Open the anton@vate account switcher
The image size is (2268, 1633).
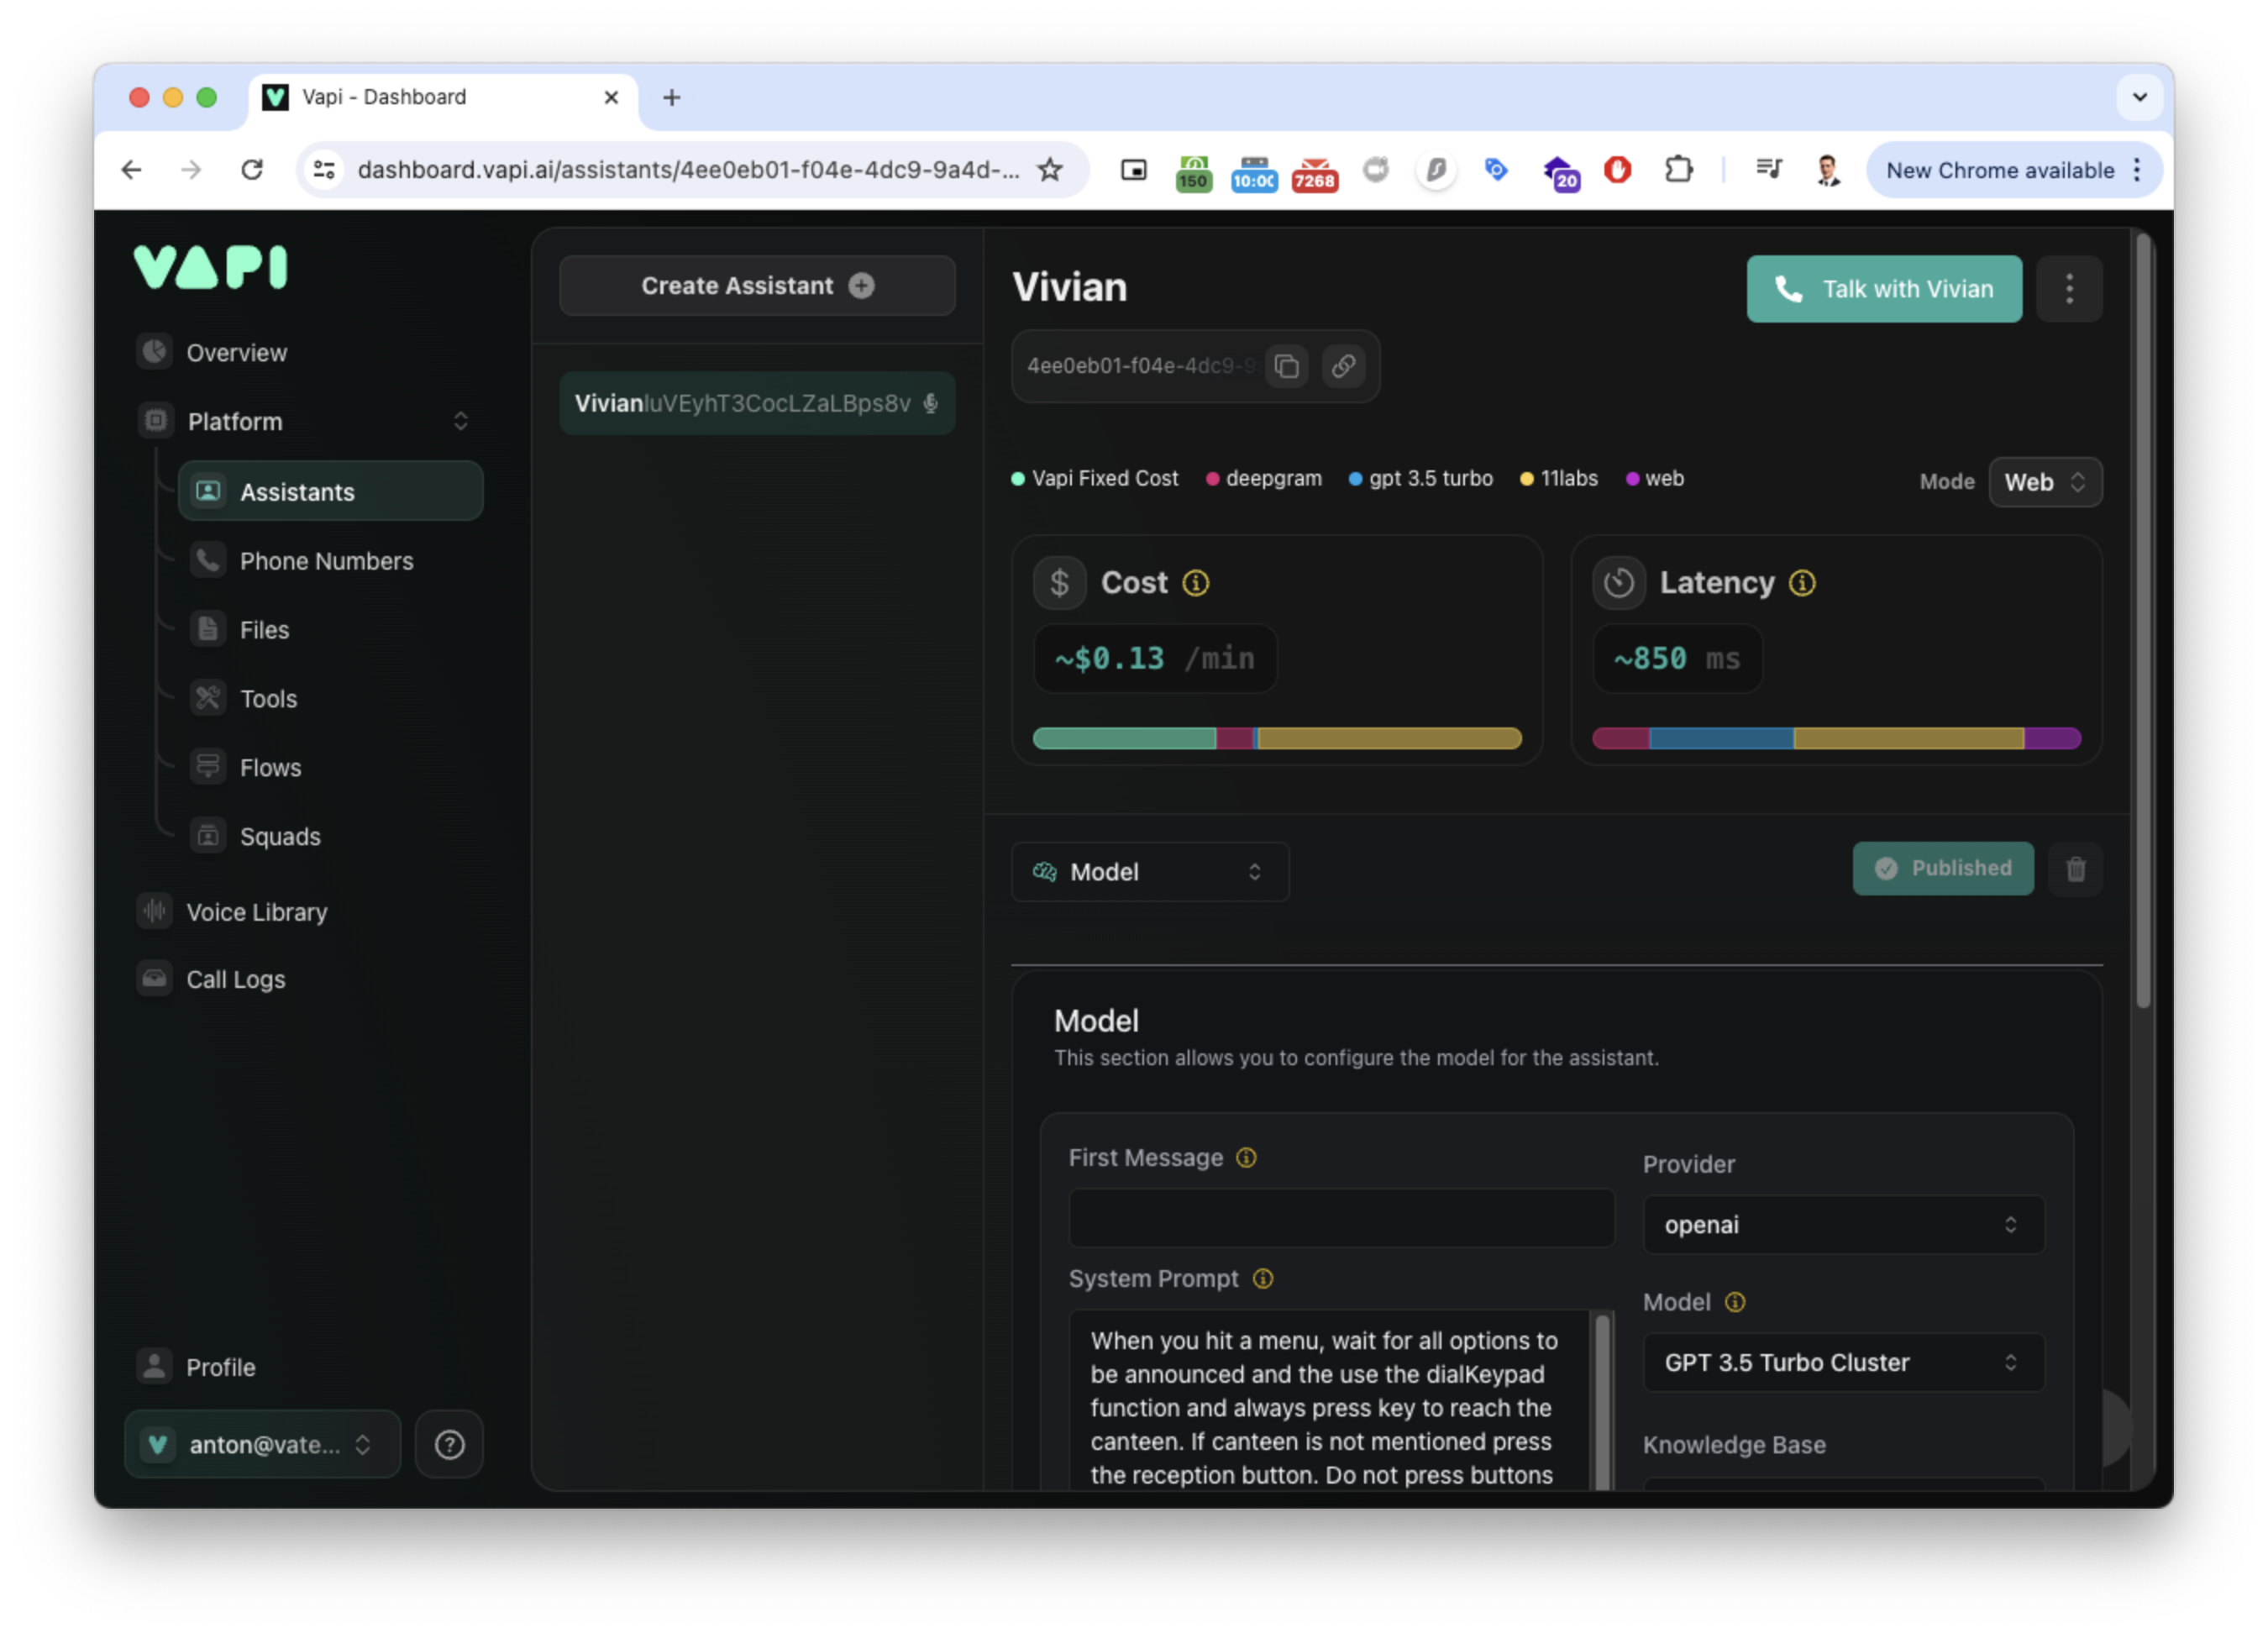(x=262, y=1444)
